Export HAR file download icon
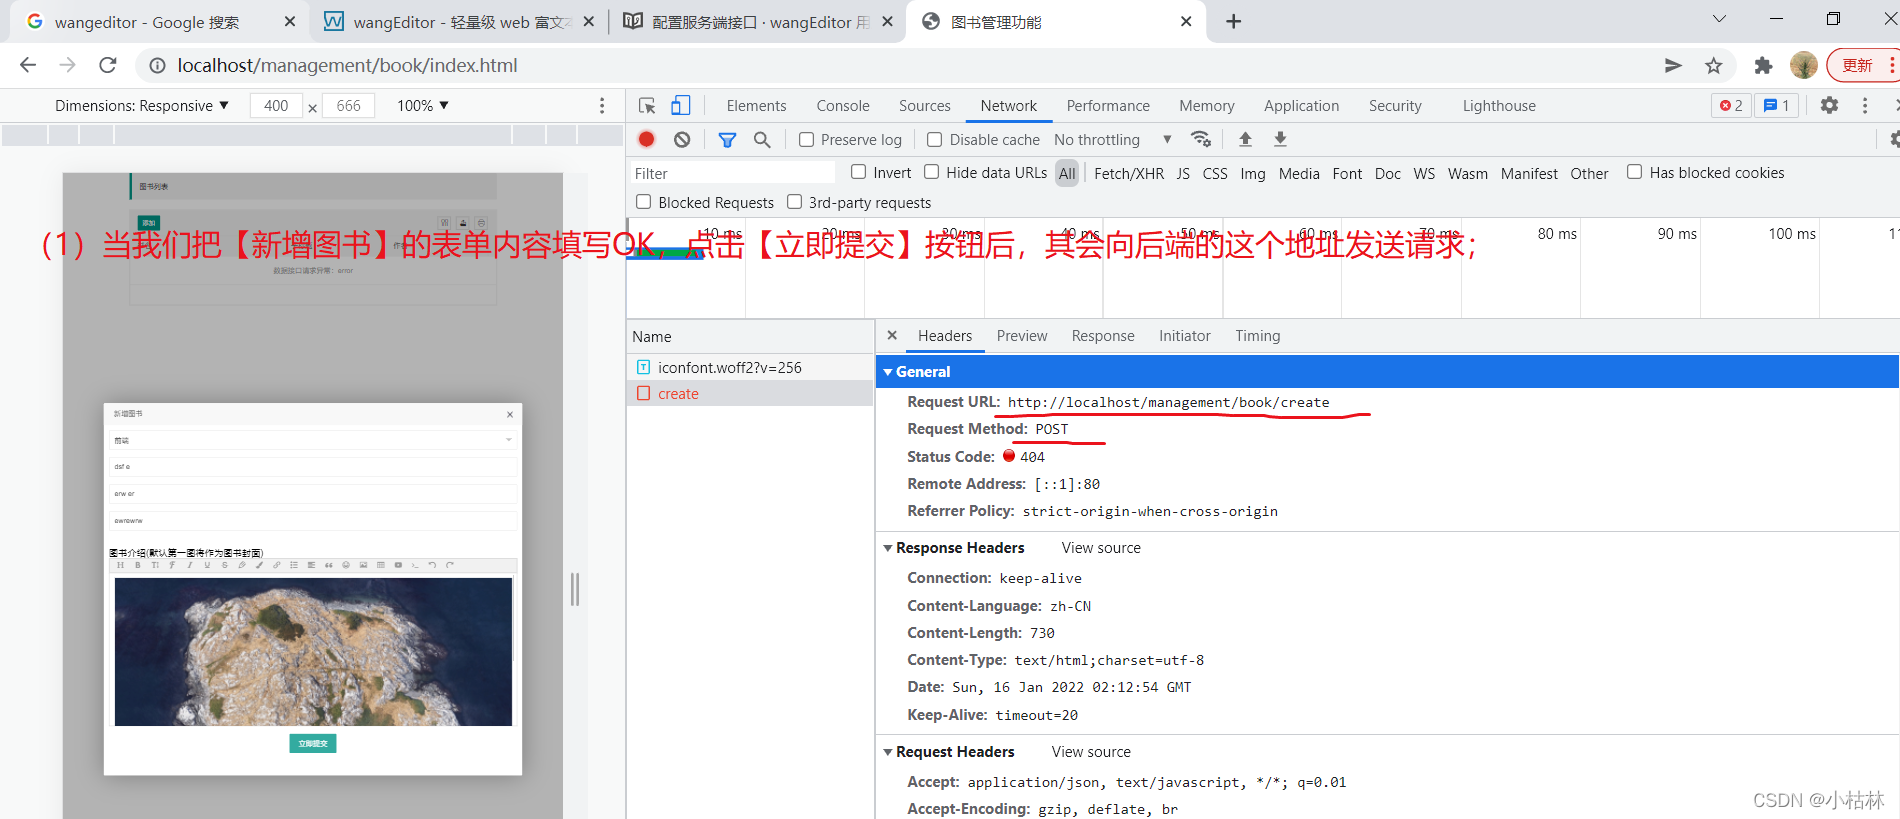This screenshot has height=819, width=1900. [1280, 140]
